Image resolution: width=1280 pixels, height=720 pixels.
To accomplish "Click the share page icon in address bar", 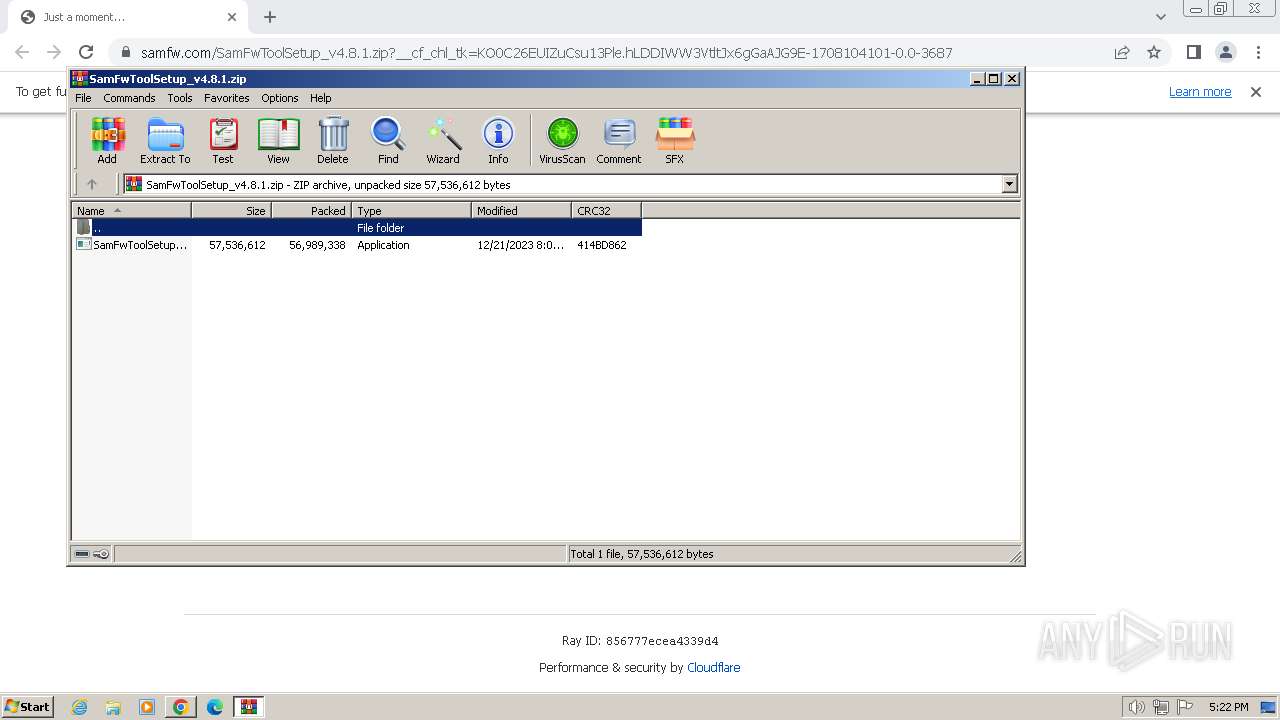I will pos(1122,52).
